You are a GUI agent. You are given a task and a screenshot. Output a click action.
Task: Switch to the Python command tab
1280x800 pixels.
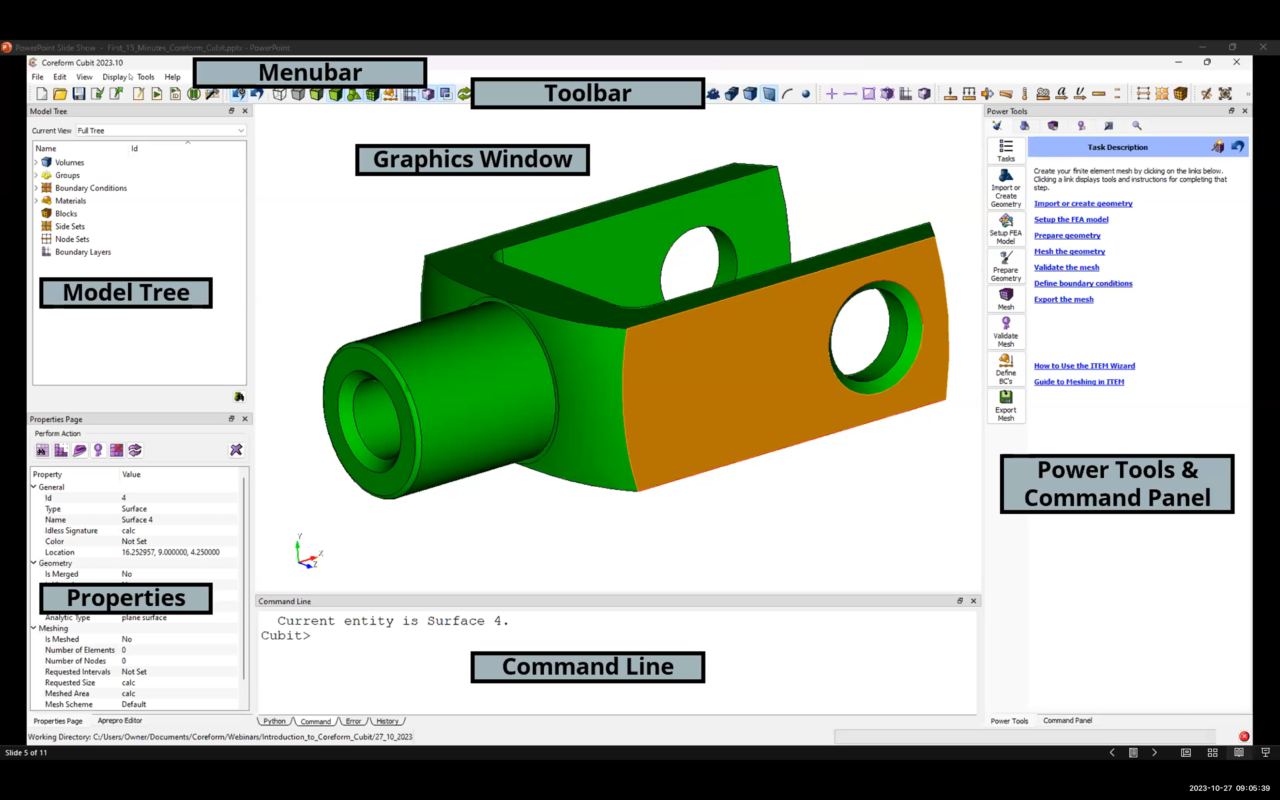click(x=275, y=721)
